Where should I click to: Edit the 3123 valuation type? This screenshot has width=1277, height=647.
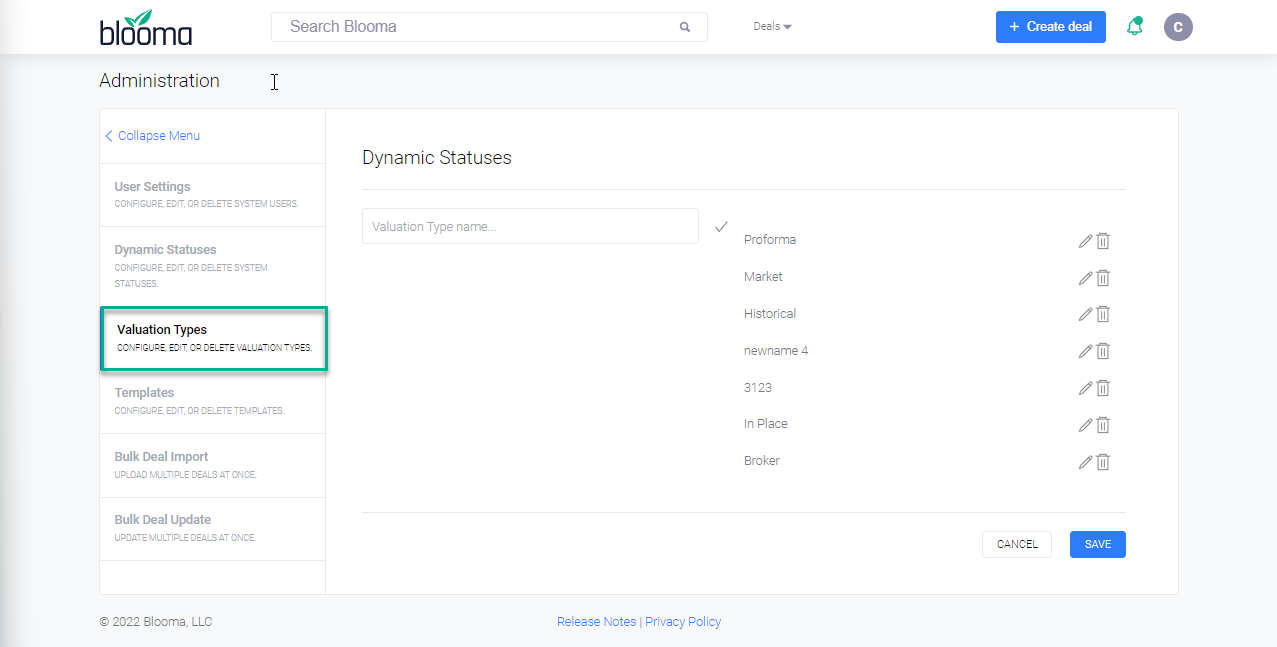click(x=1085, y=388)
